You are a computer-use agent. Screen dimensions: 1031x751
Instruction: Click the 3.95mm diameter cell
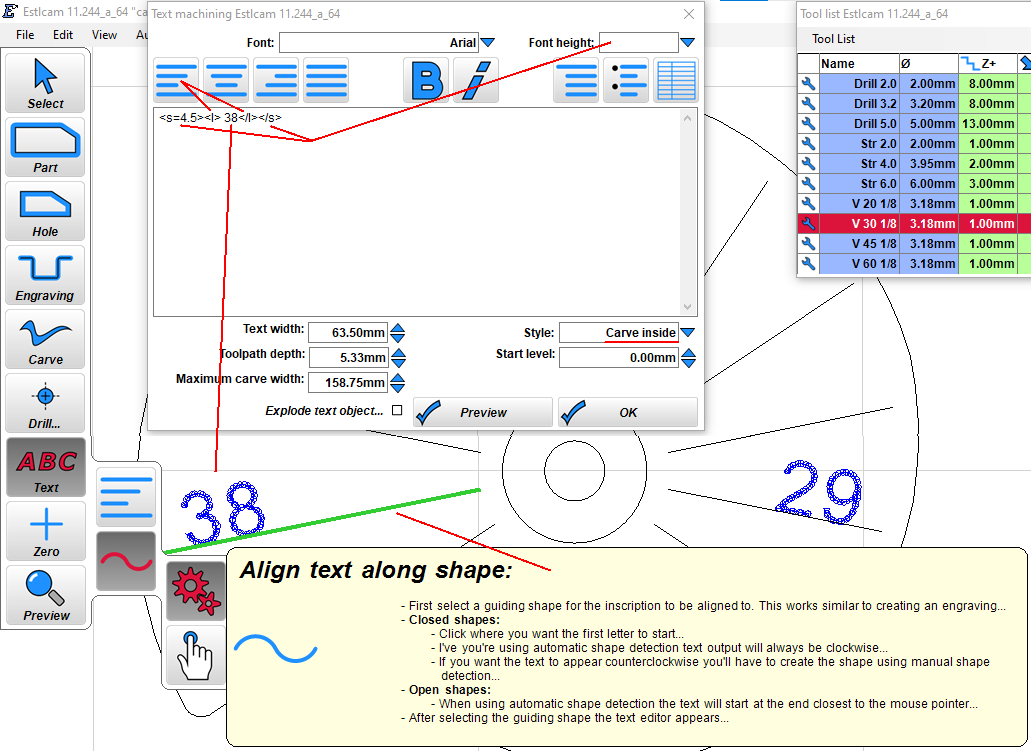tap(928, 164)
